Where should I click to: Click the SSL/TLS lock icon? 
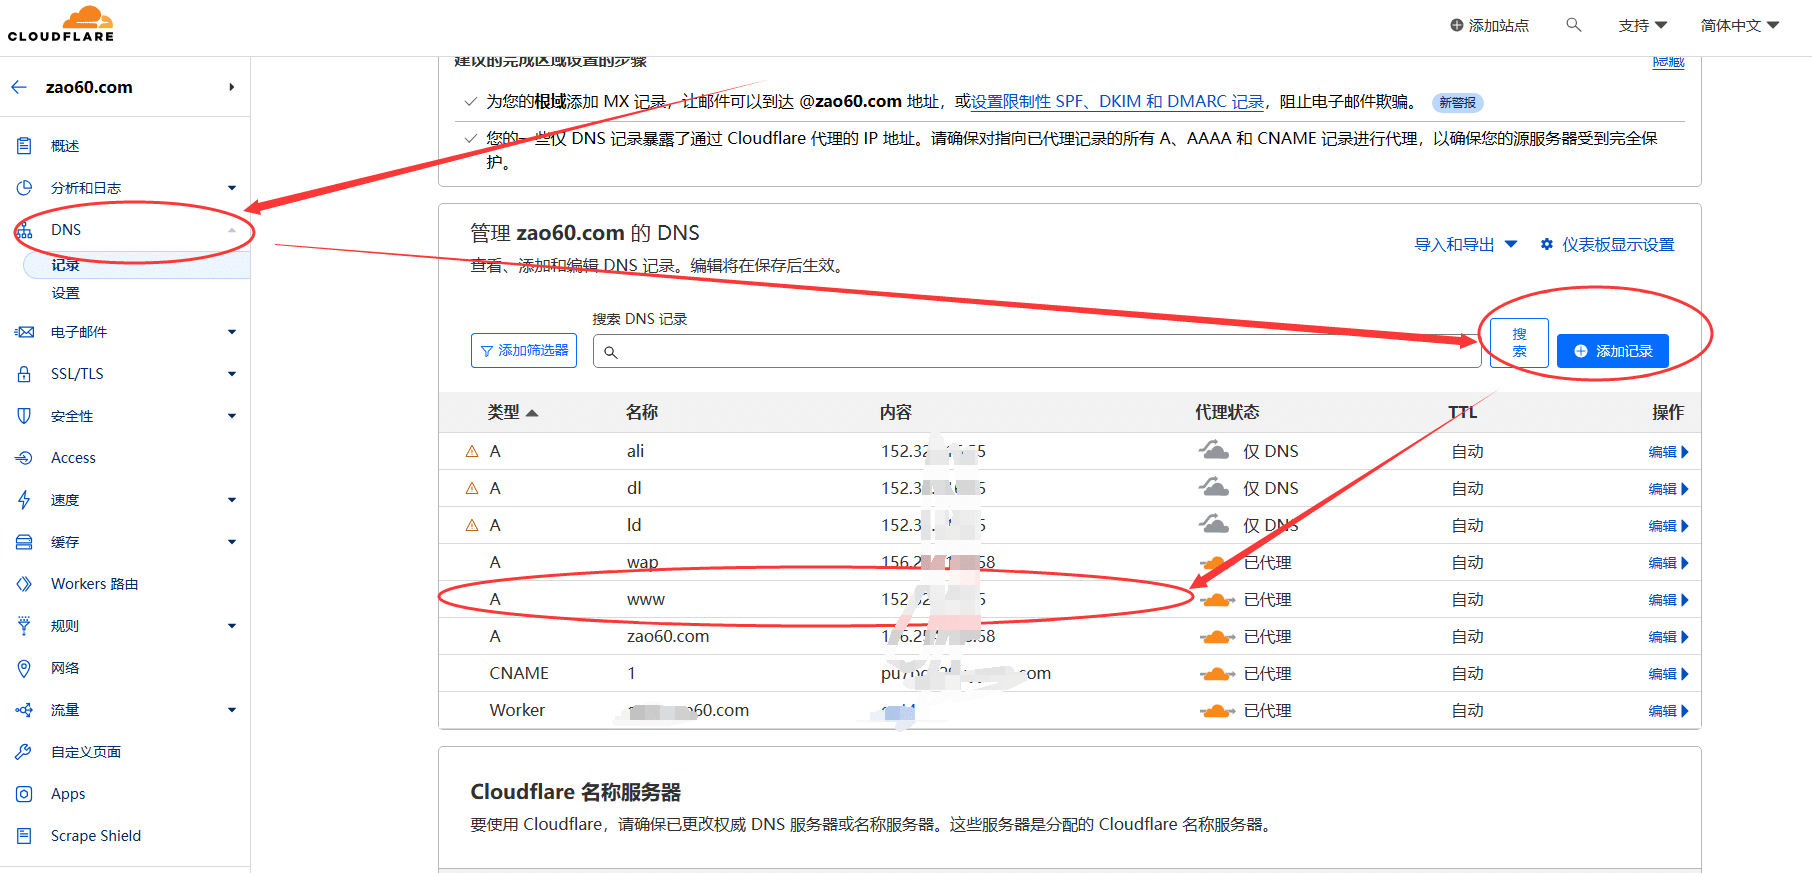24,374
